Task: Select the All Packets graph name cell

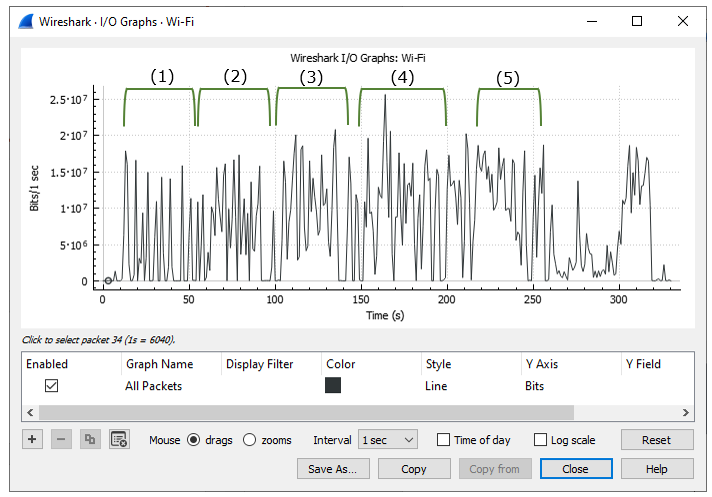Action: coord(153,386)
